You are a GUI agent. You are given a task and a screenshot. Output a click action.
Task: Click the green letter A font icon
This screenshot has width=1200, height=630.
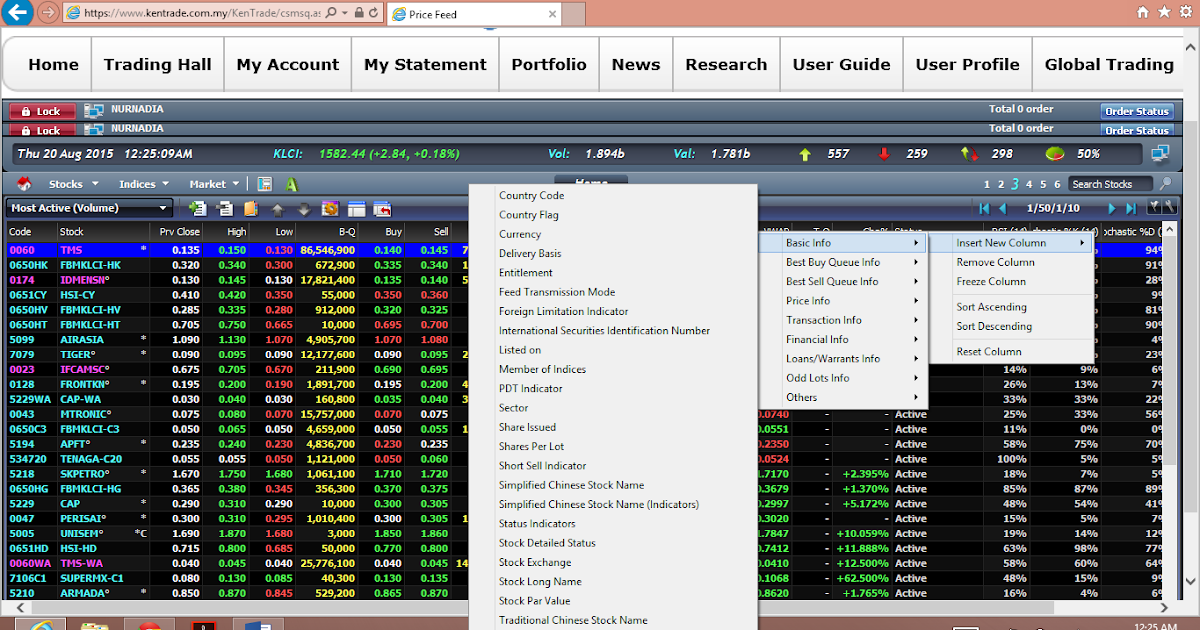pyautogui.click(x=292, y=184)
